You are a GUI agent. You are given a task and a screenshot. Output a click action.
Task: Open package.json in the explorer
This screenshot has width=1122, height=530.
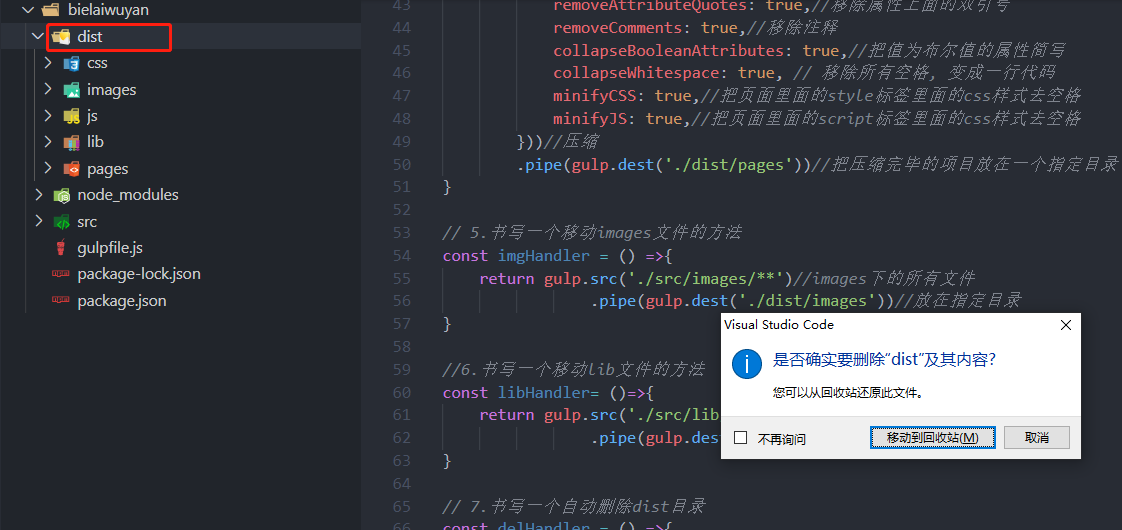point(122,301)
